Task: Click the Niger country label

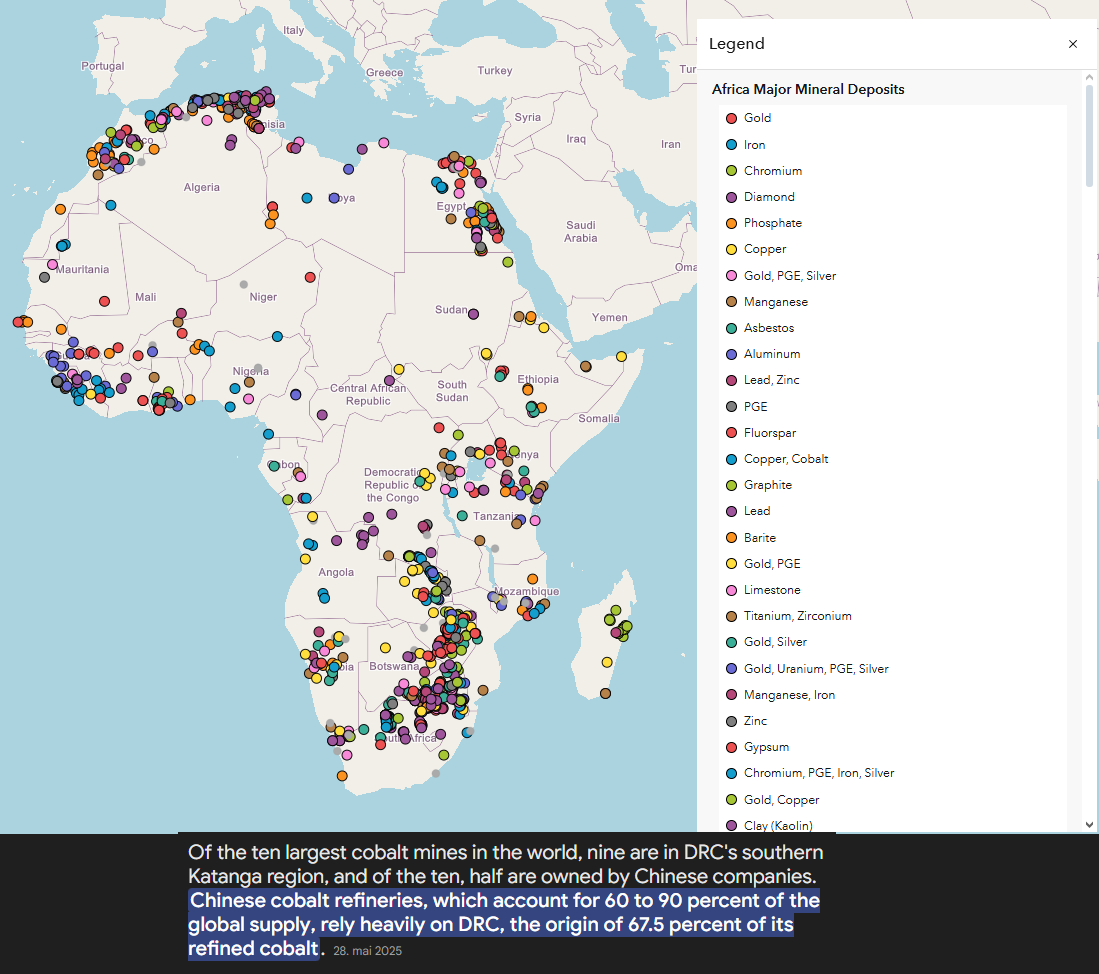Action: (264, 297)
